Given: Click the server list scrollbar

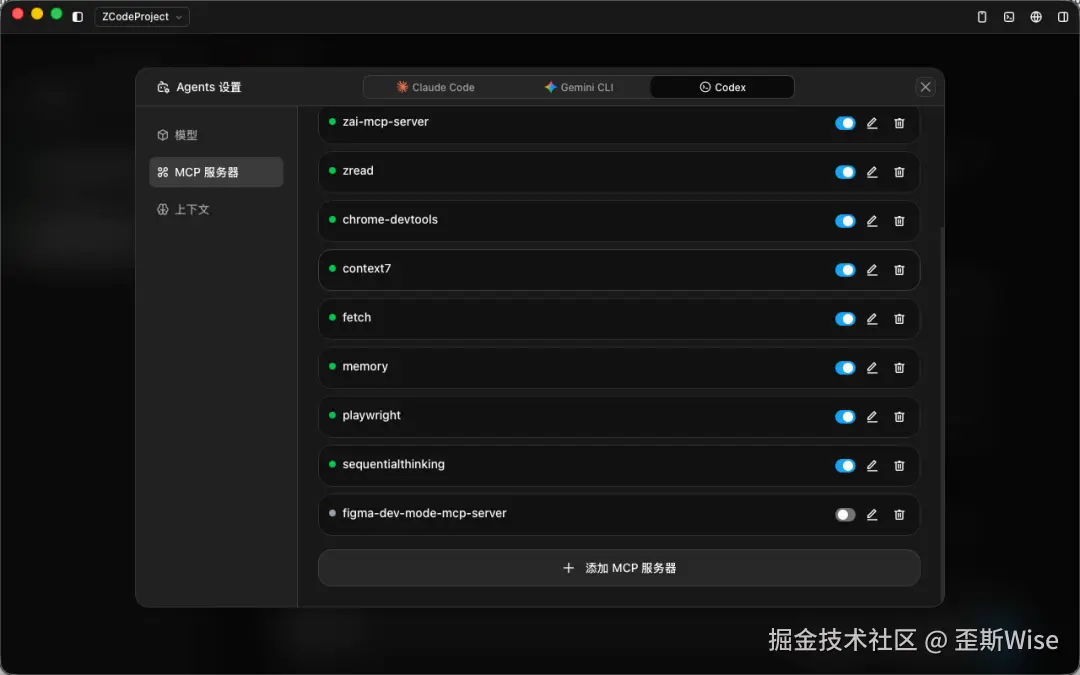Looking at the screenshot, I should pyautogui.click(x=942, y=413).
